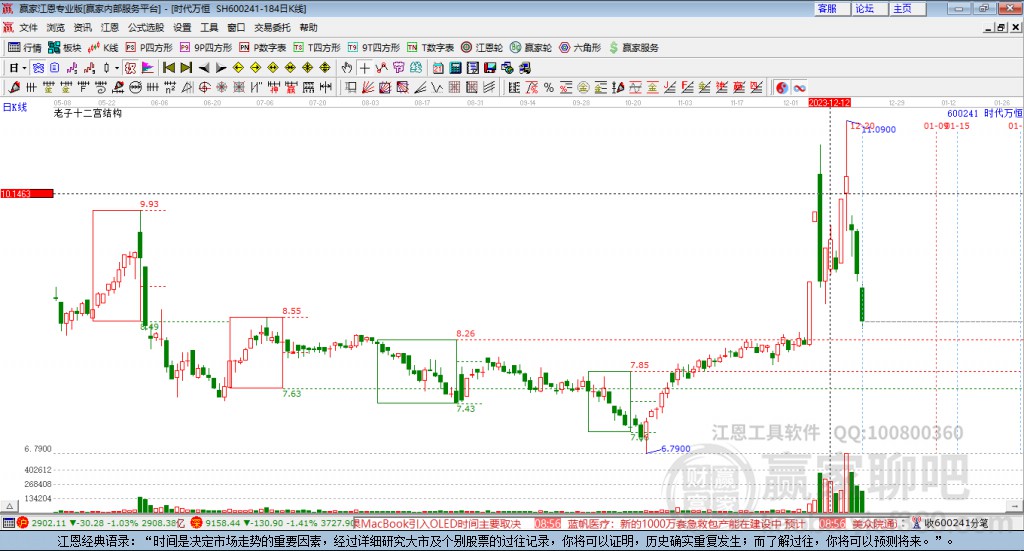Open the 行情 quotes view
Image resolution: width=1024 pixels, height=551 pixels.
(x=24, y=48)
